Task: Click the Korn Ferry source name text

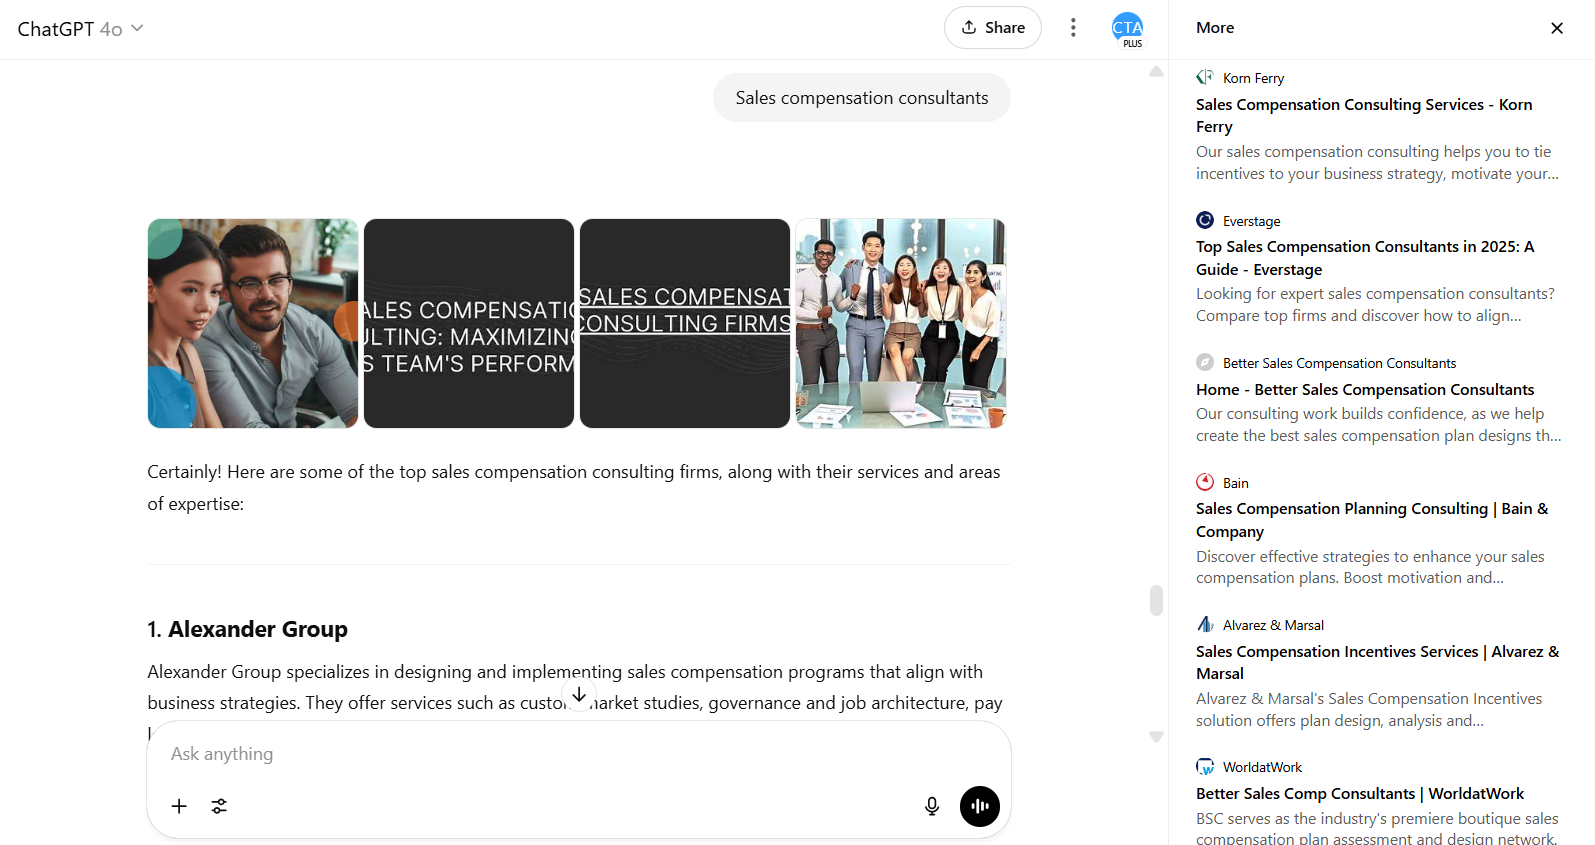Action: [x=1253, y=78]
